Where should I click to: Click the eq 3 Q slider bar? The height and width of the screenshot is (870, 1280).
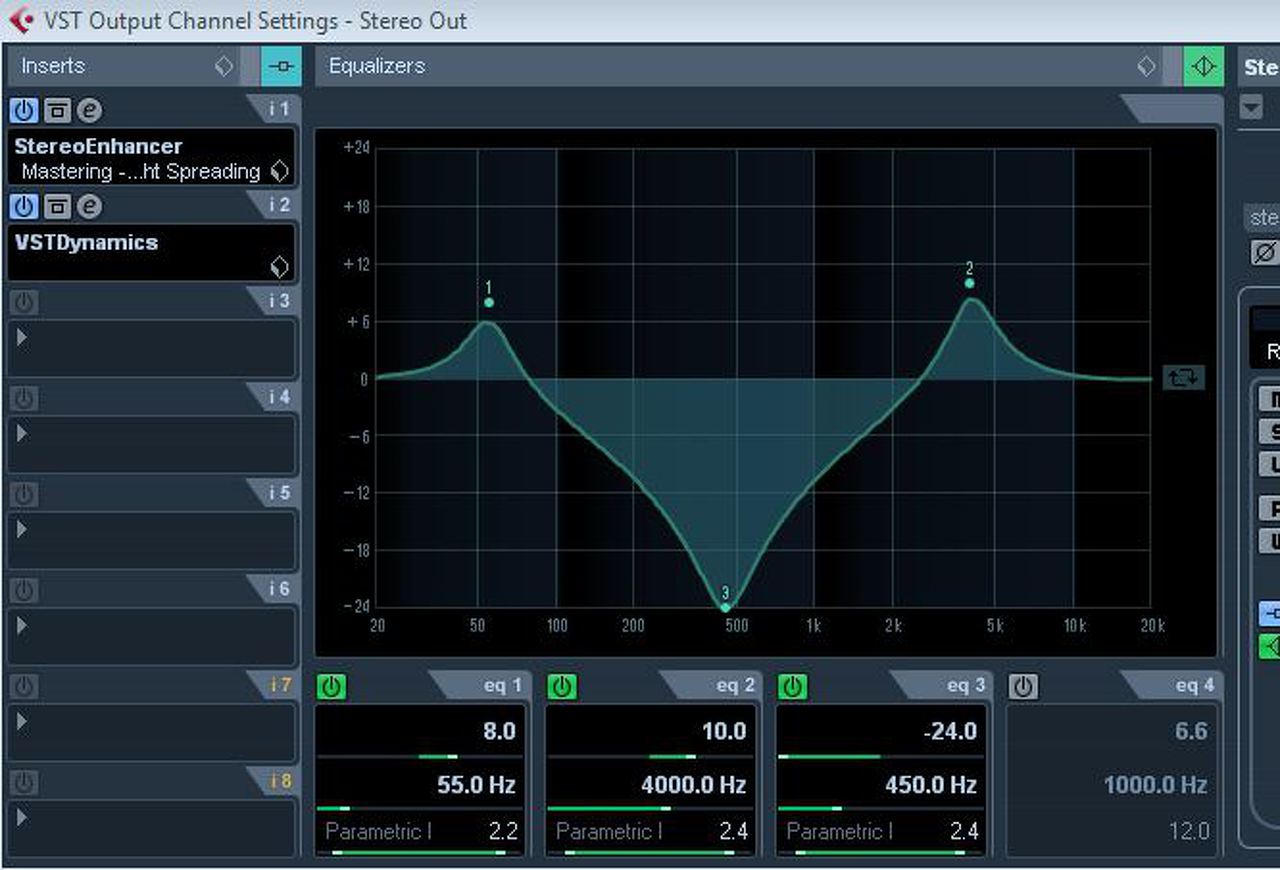[881, 853]
